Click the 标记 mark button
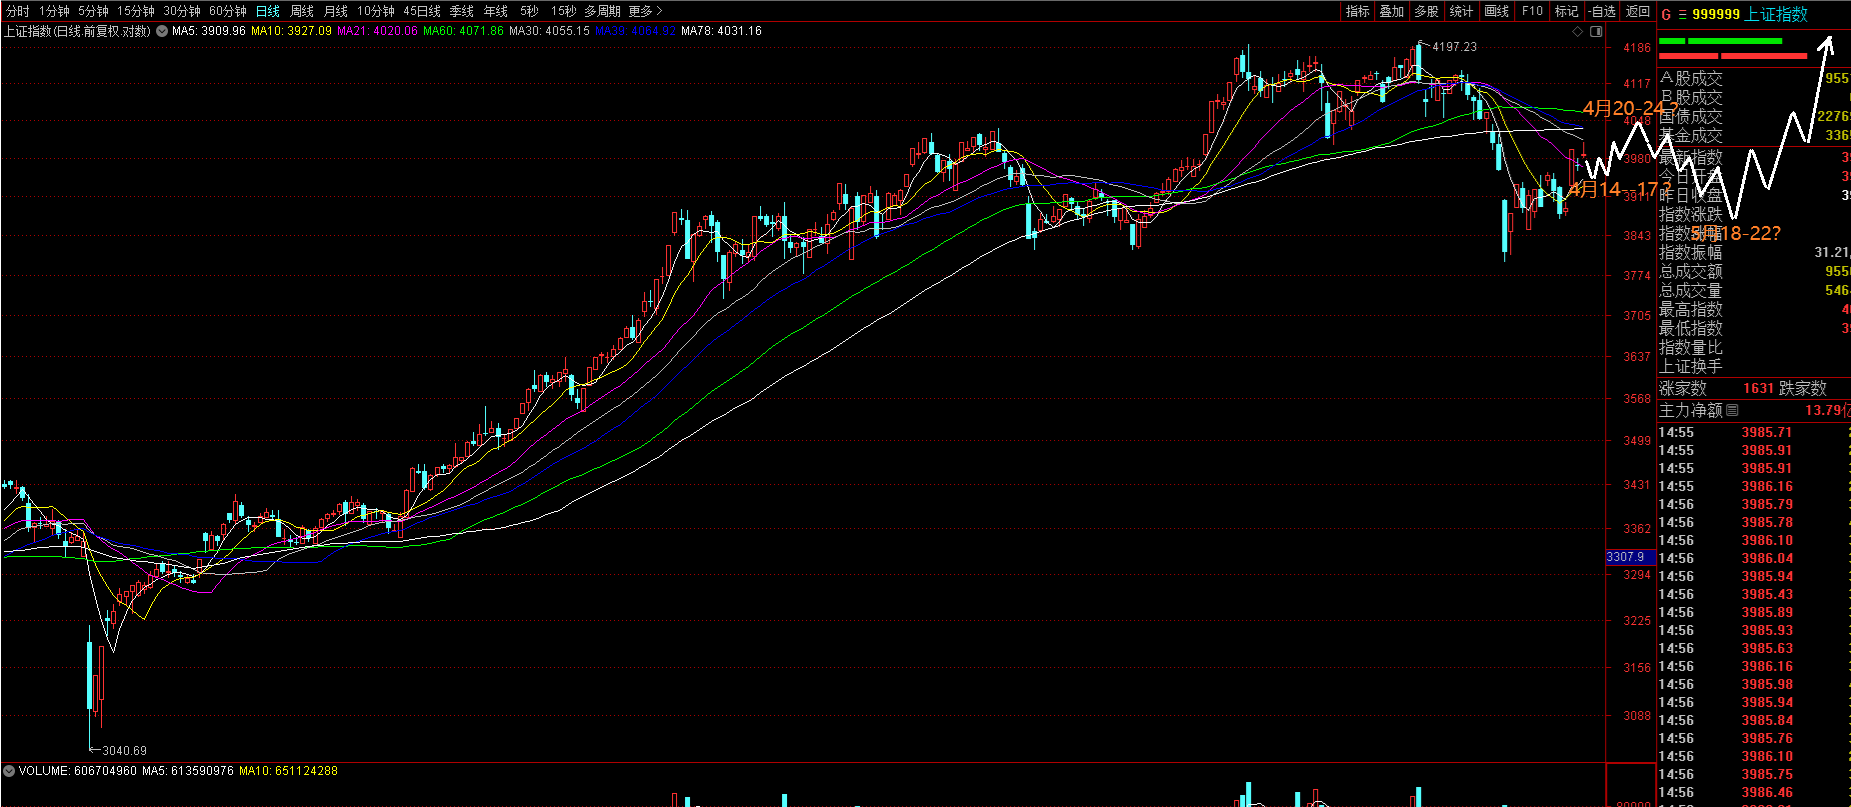 point(1567,11)
